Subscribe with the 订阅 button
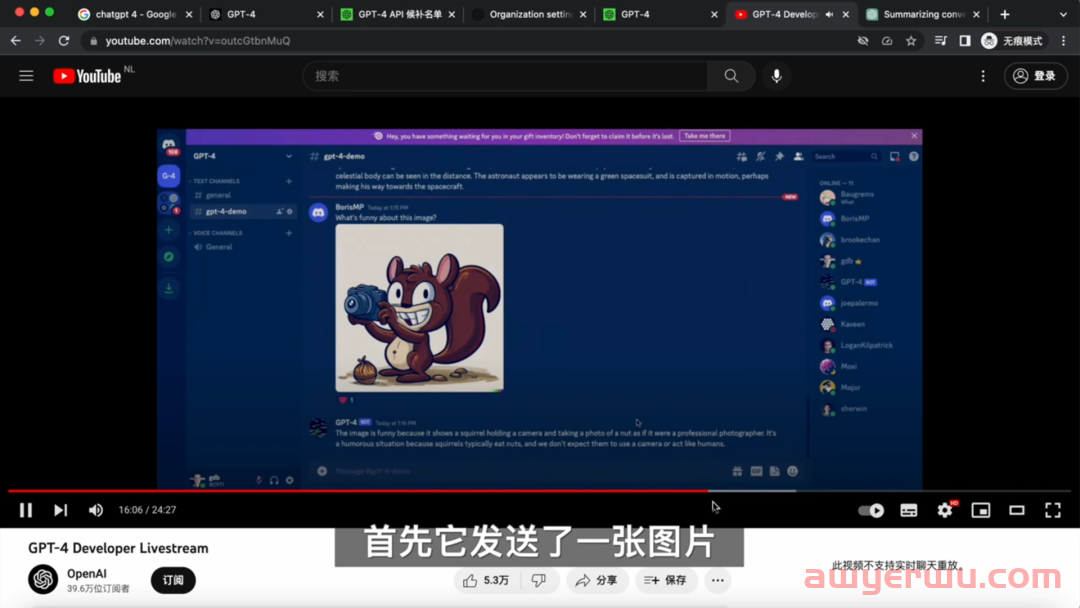 [x=173, y=580]
